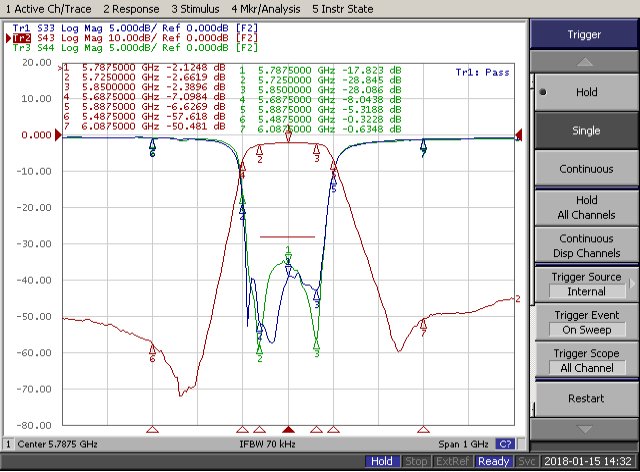This screenshot has height=472, width=640.
Task: Click the Trigger menu title
Action: [x=584, y=34]
